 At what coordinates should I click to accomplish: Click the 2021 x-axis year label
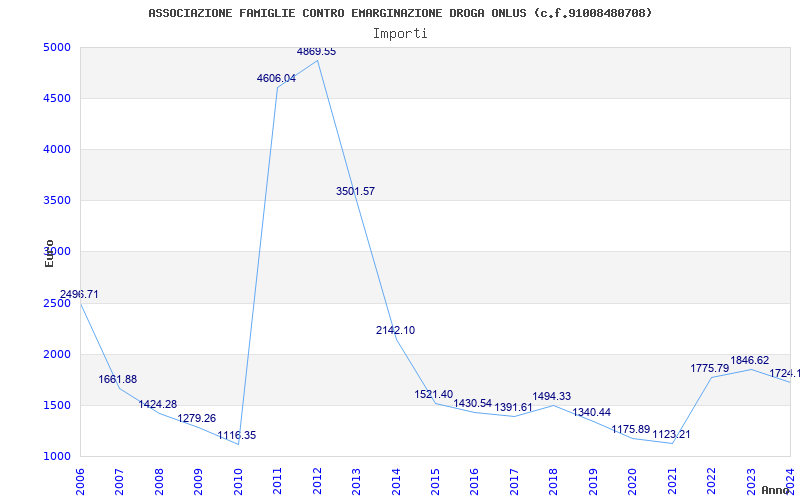click(x=671, y=482)
